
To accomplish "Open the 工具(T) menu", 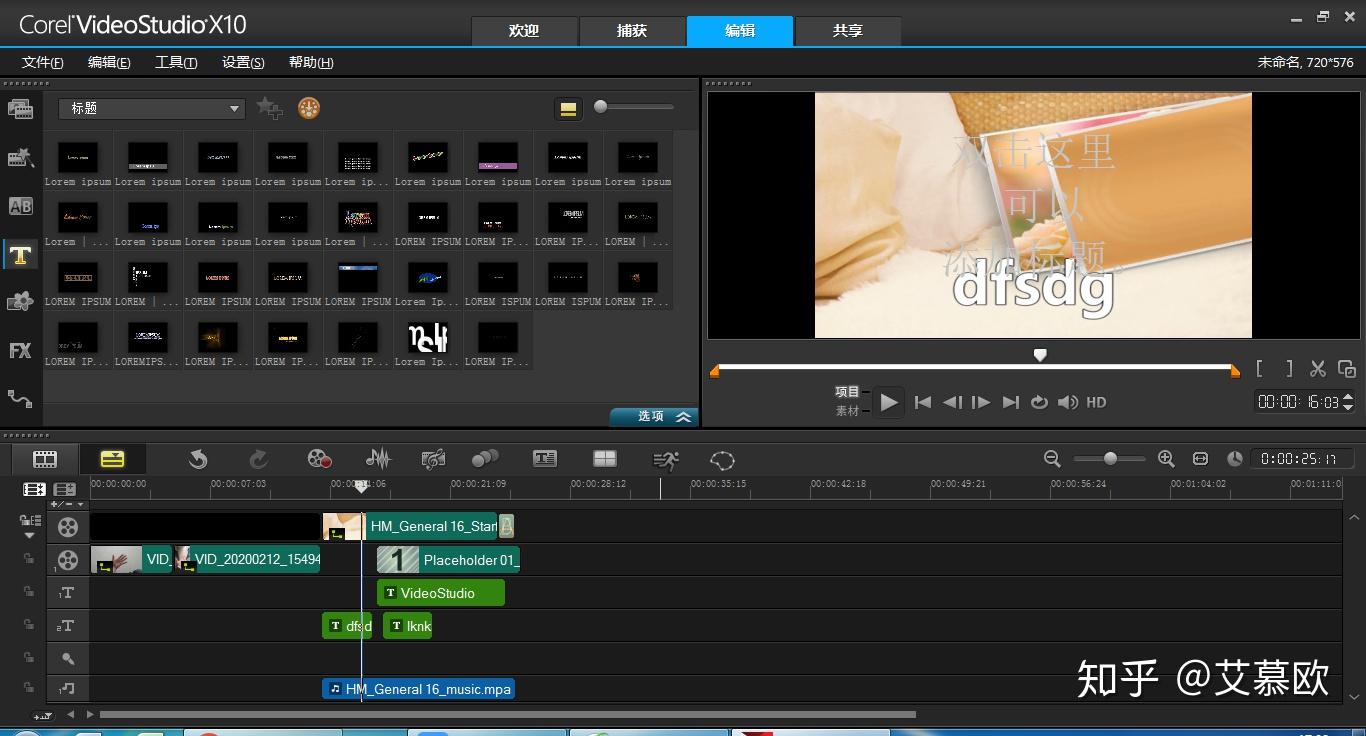I will click(176, 62).
